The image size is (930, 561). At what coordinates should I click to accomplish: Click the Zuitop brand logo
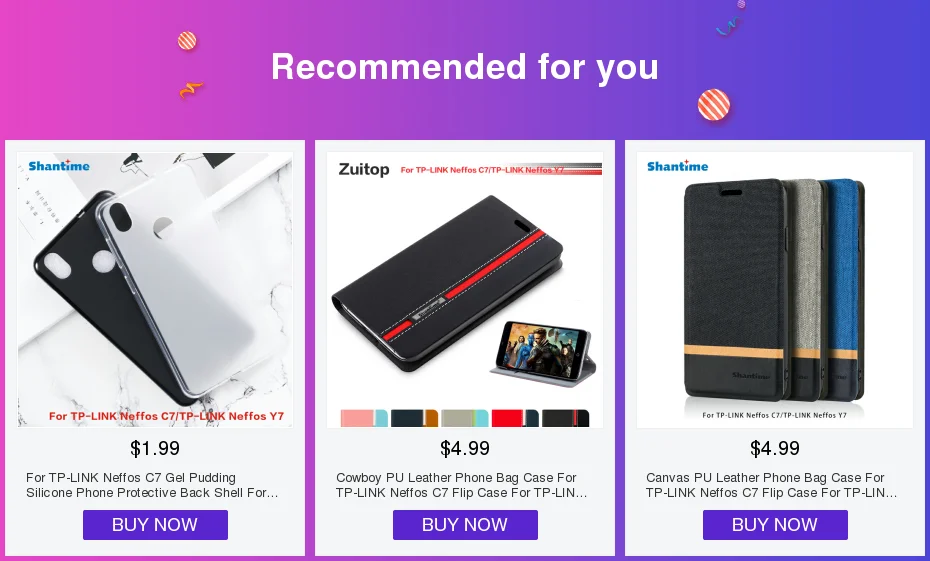(364, 170)
